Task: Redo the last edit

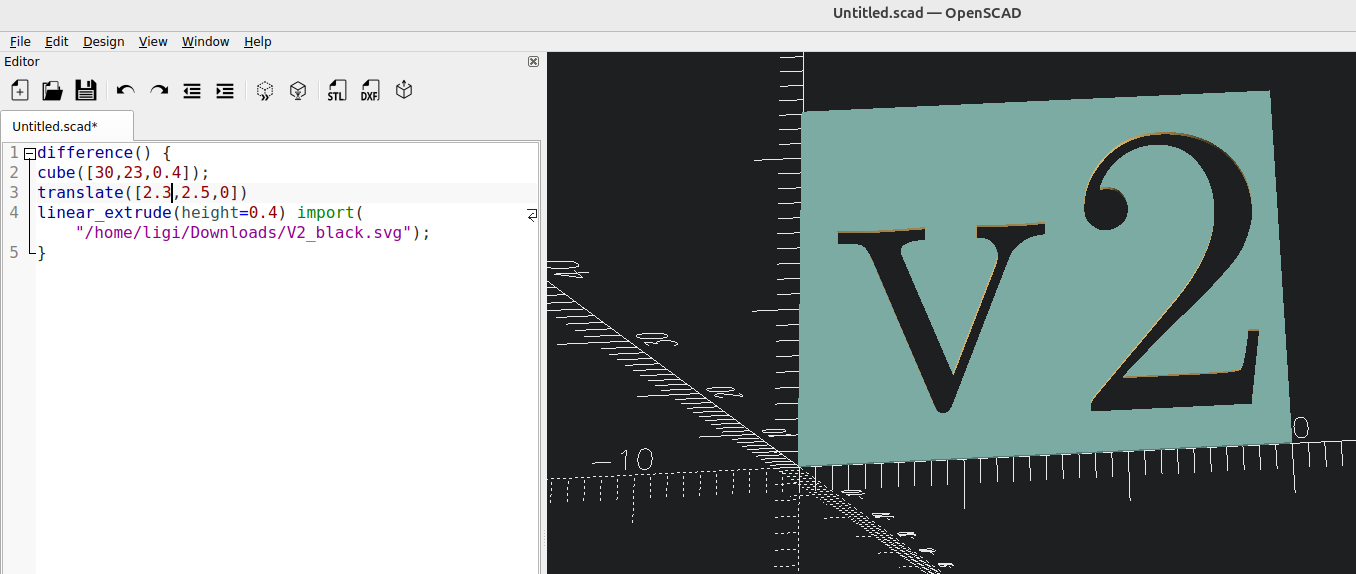Action: pos(159,91)
